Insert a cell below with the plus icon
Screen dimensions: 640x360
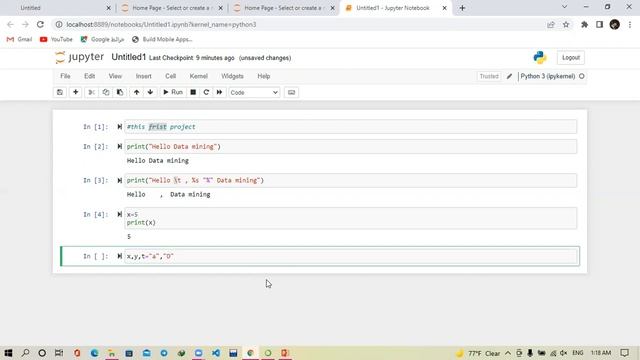pyautogui.click(x=76, y=92)
